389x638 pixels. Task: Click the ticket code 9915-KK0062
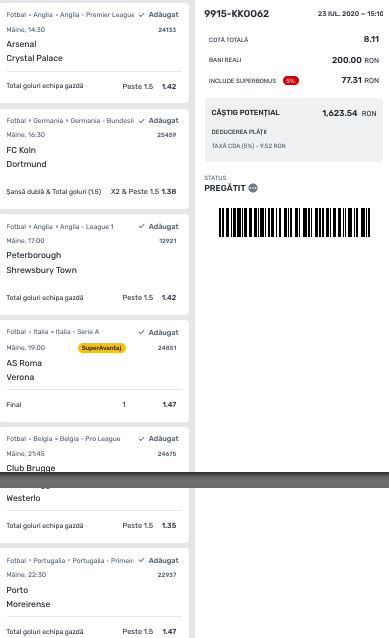tap(236, 13)
